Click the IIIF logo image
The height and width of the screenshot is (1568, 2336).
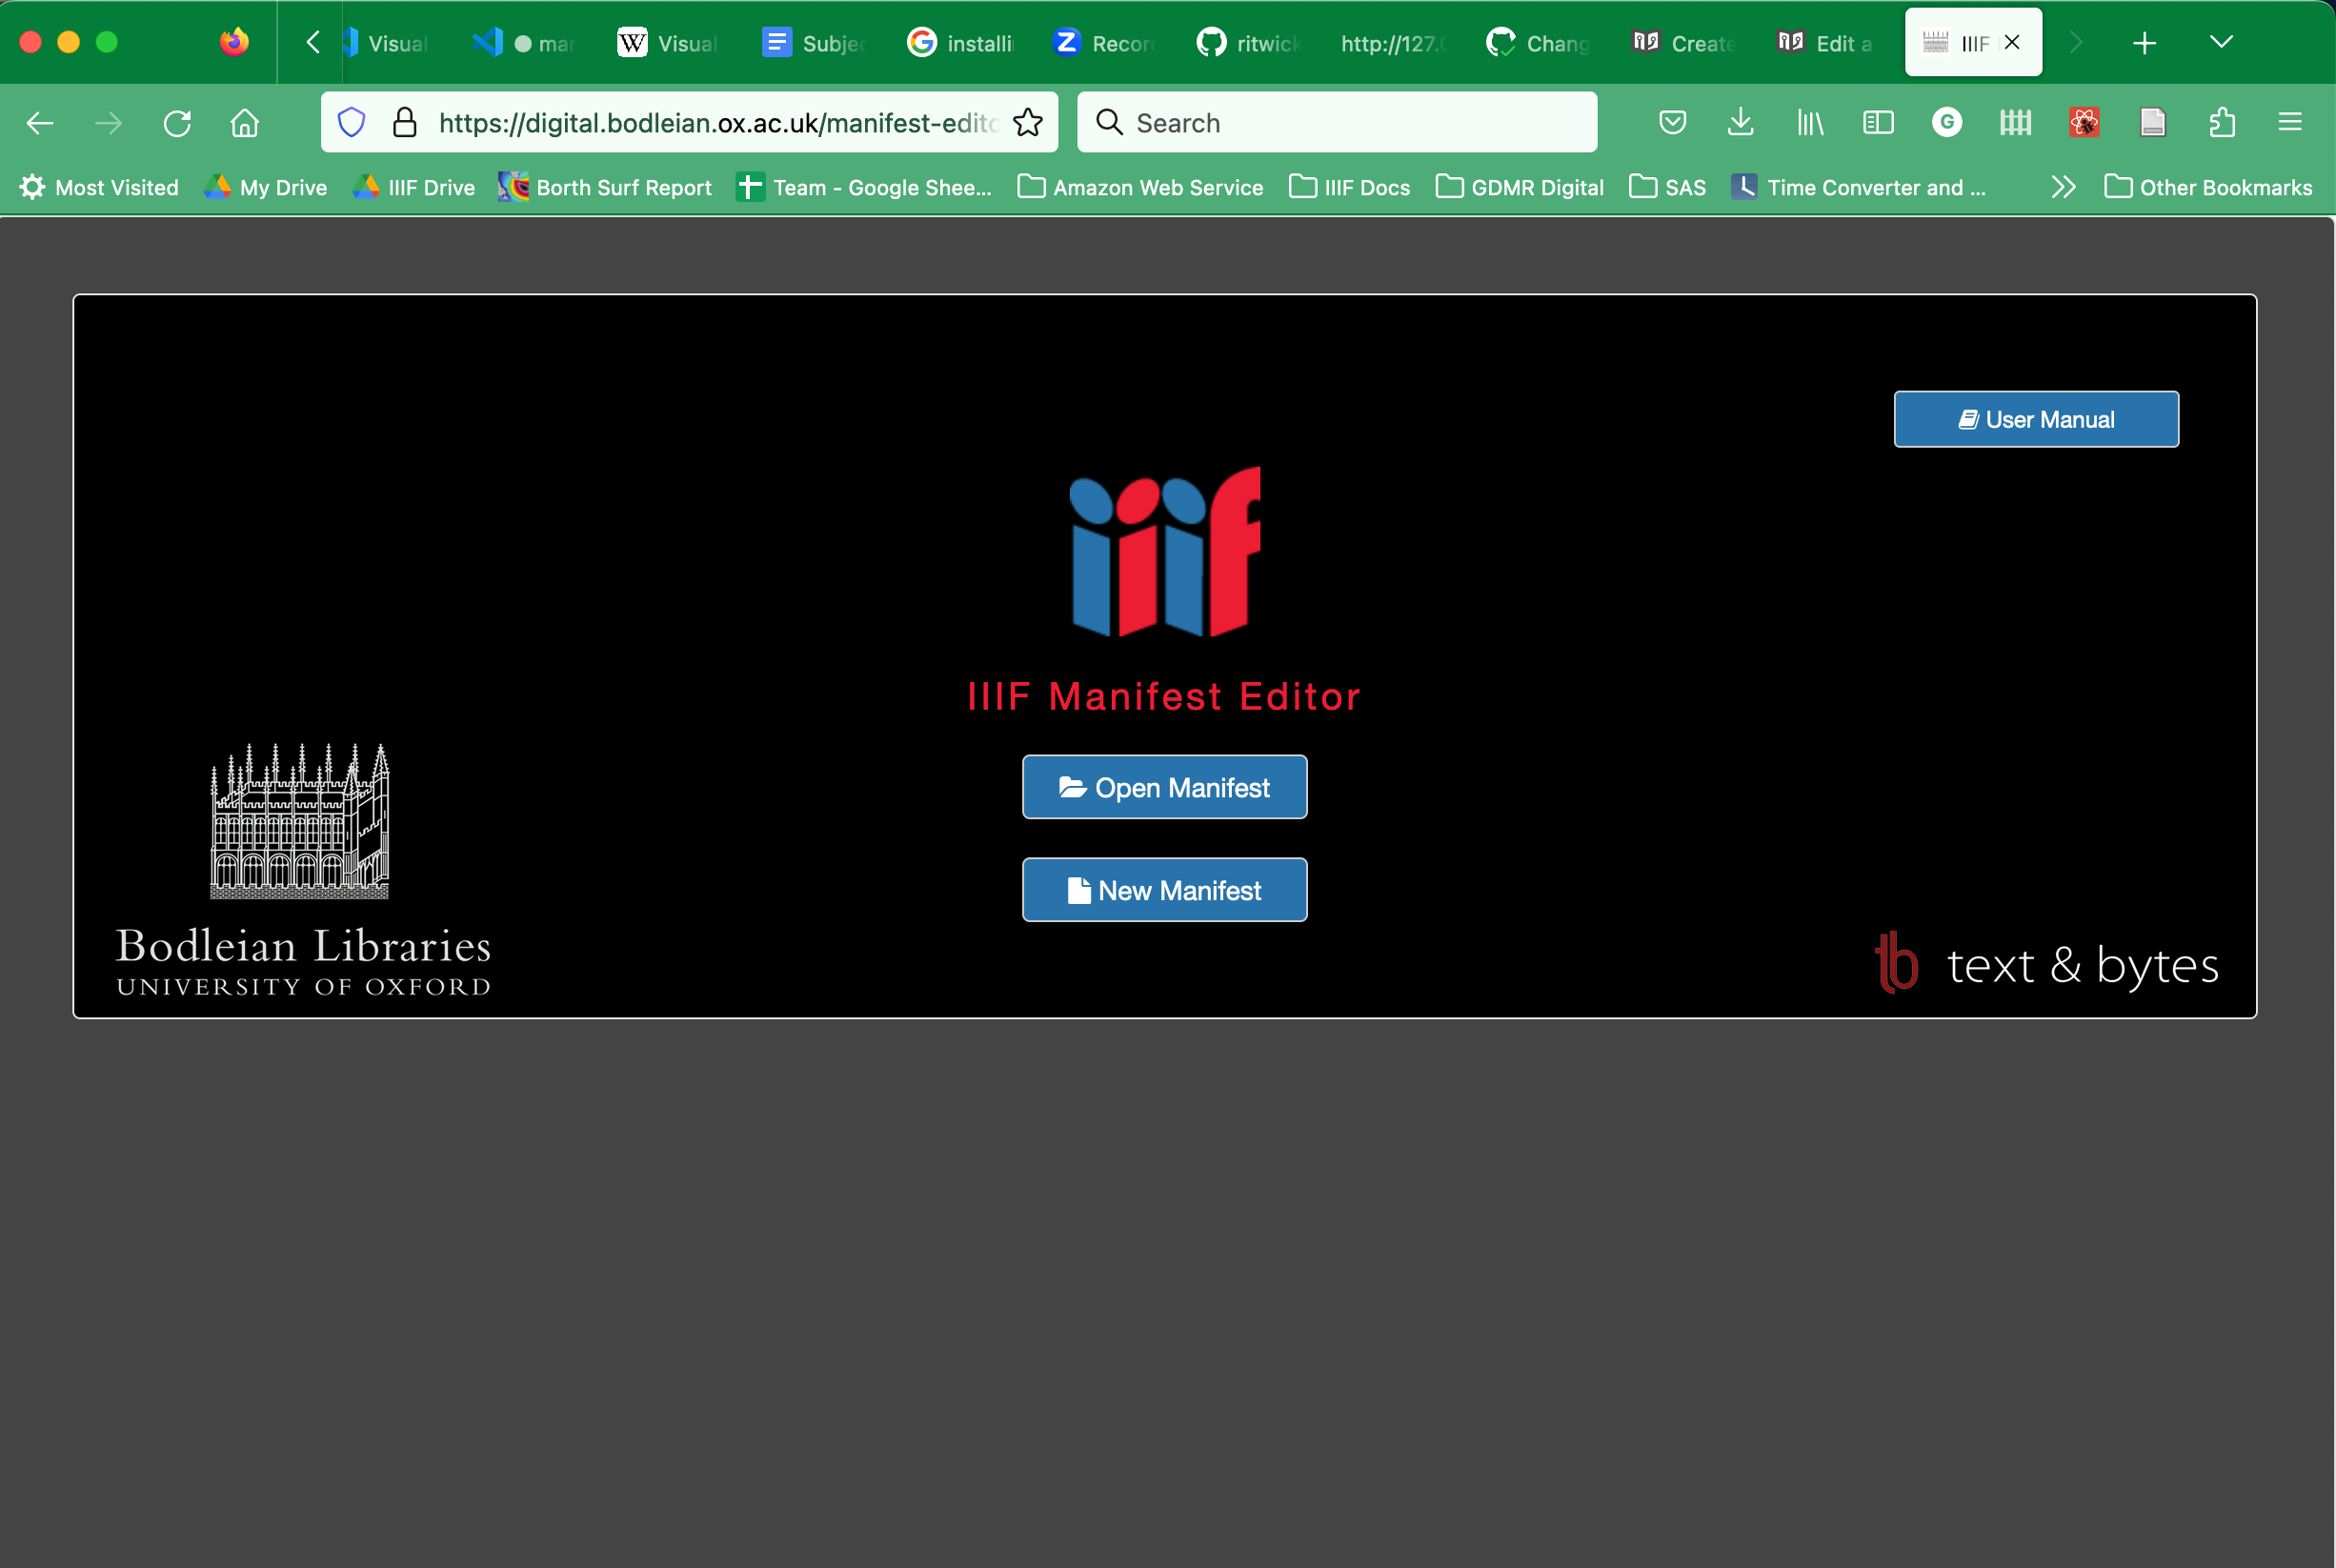[x=1165, y=552]
